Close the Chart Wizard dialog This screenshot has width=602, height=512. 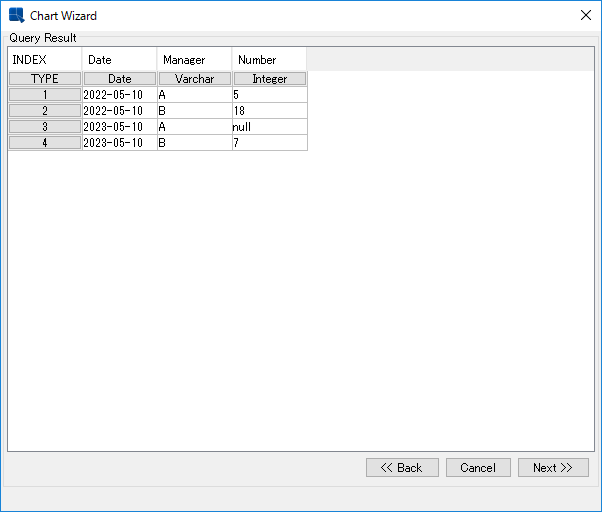(x=586, y=16)
